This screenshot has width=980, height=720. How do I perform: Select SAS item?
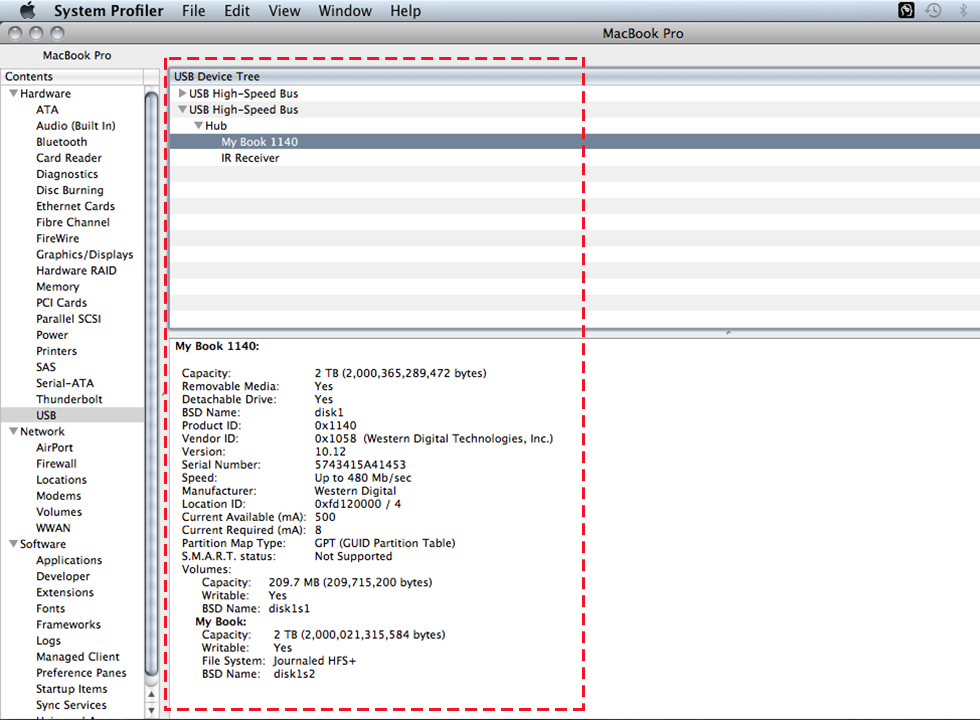[x=46, y=367]
